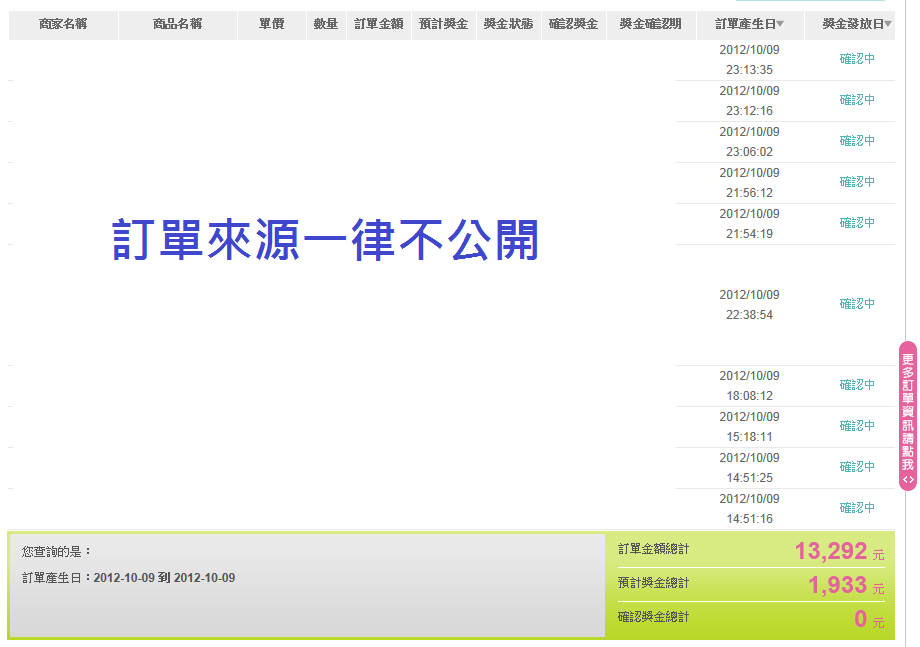Select order date 2012/10/09 14:51:16
920x647 pixels.
click(x=749, y=509)
